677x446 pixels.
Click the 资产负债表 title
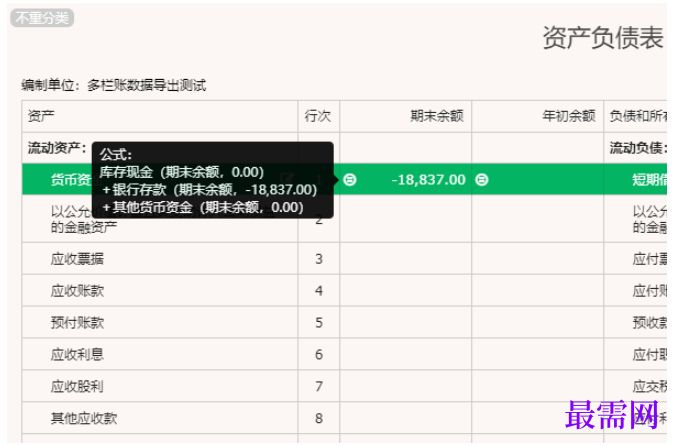tap(603, 38)
